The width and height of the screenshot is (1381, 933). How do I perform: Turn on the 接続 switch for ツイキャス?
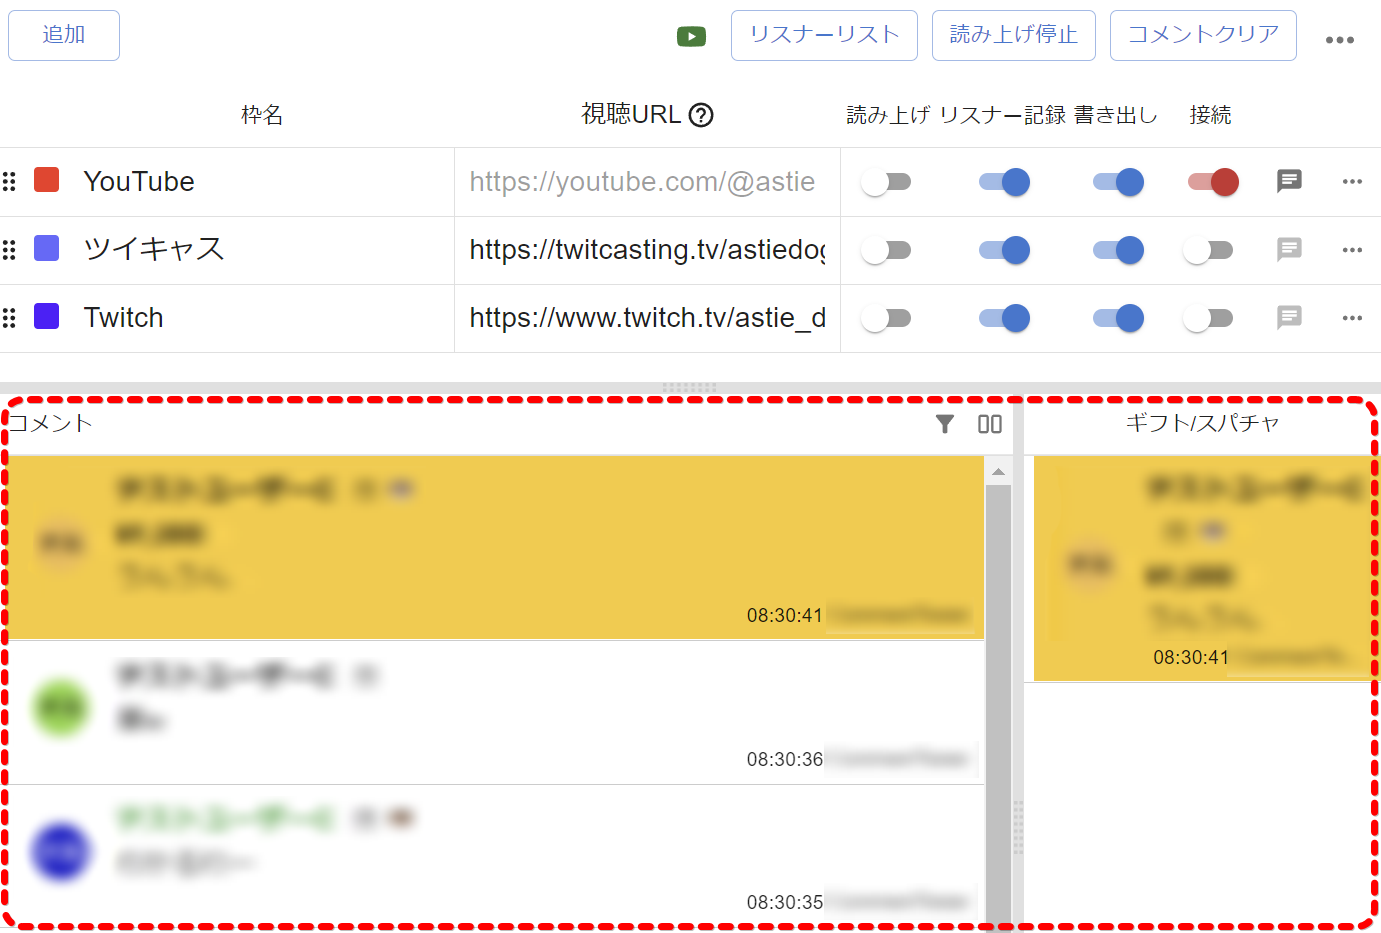(1208, 250)
